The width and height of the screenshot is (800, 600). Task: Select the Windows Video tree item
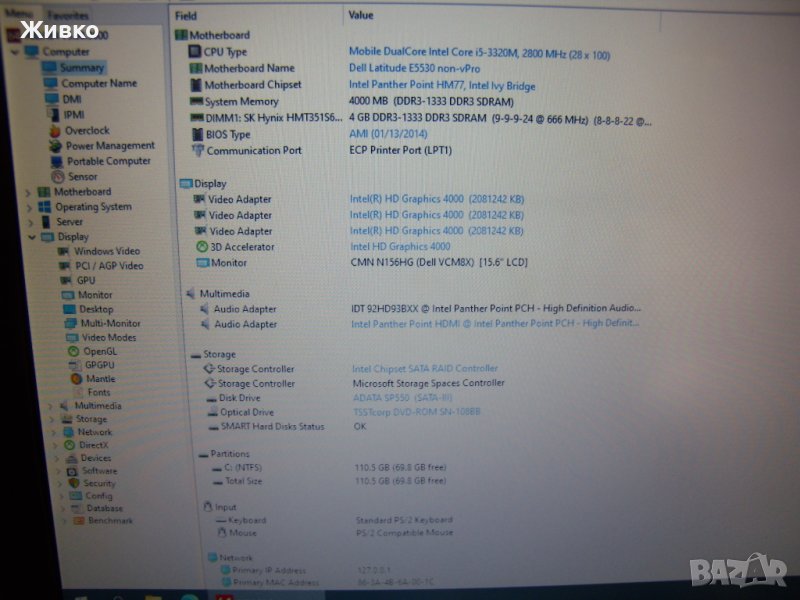(x=106, y=251)
